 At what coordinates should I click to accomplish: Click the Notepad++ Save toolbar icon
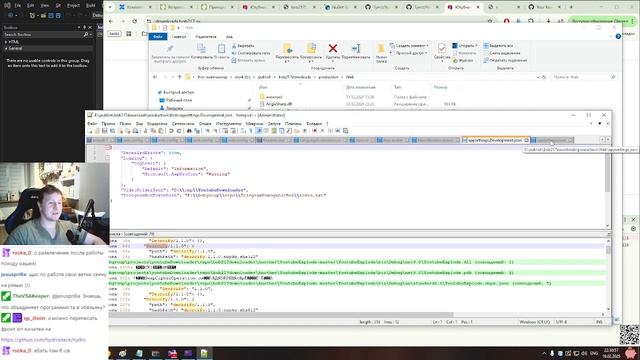[x=105, y=131]
